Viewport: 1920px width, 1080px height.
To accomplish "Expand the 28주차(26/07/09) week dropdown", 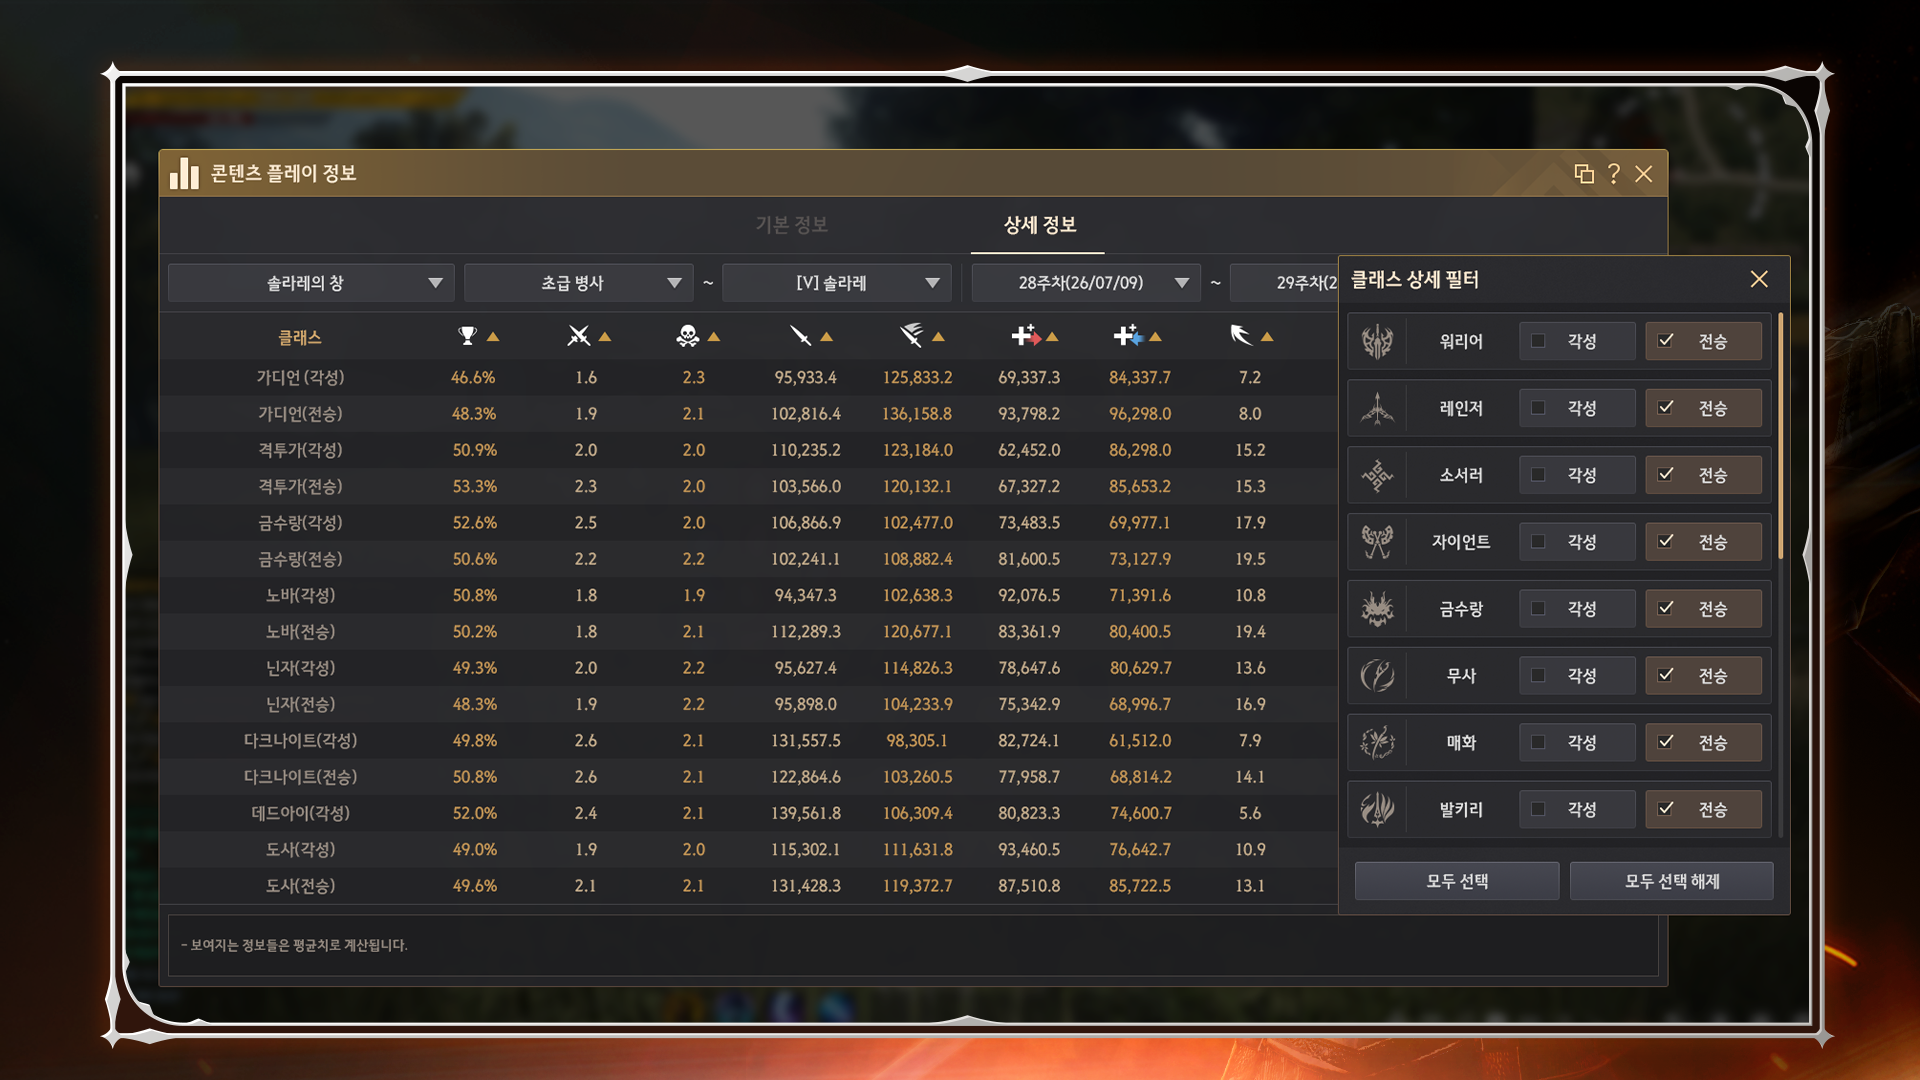I will click(1086, 283).
